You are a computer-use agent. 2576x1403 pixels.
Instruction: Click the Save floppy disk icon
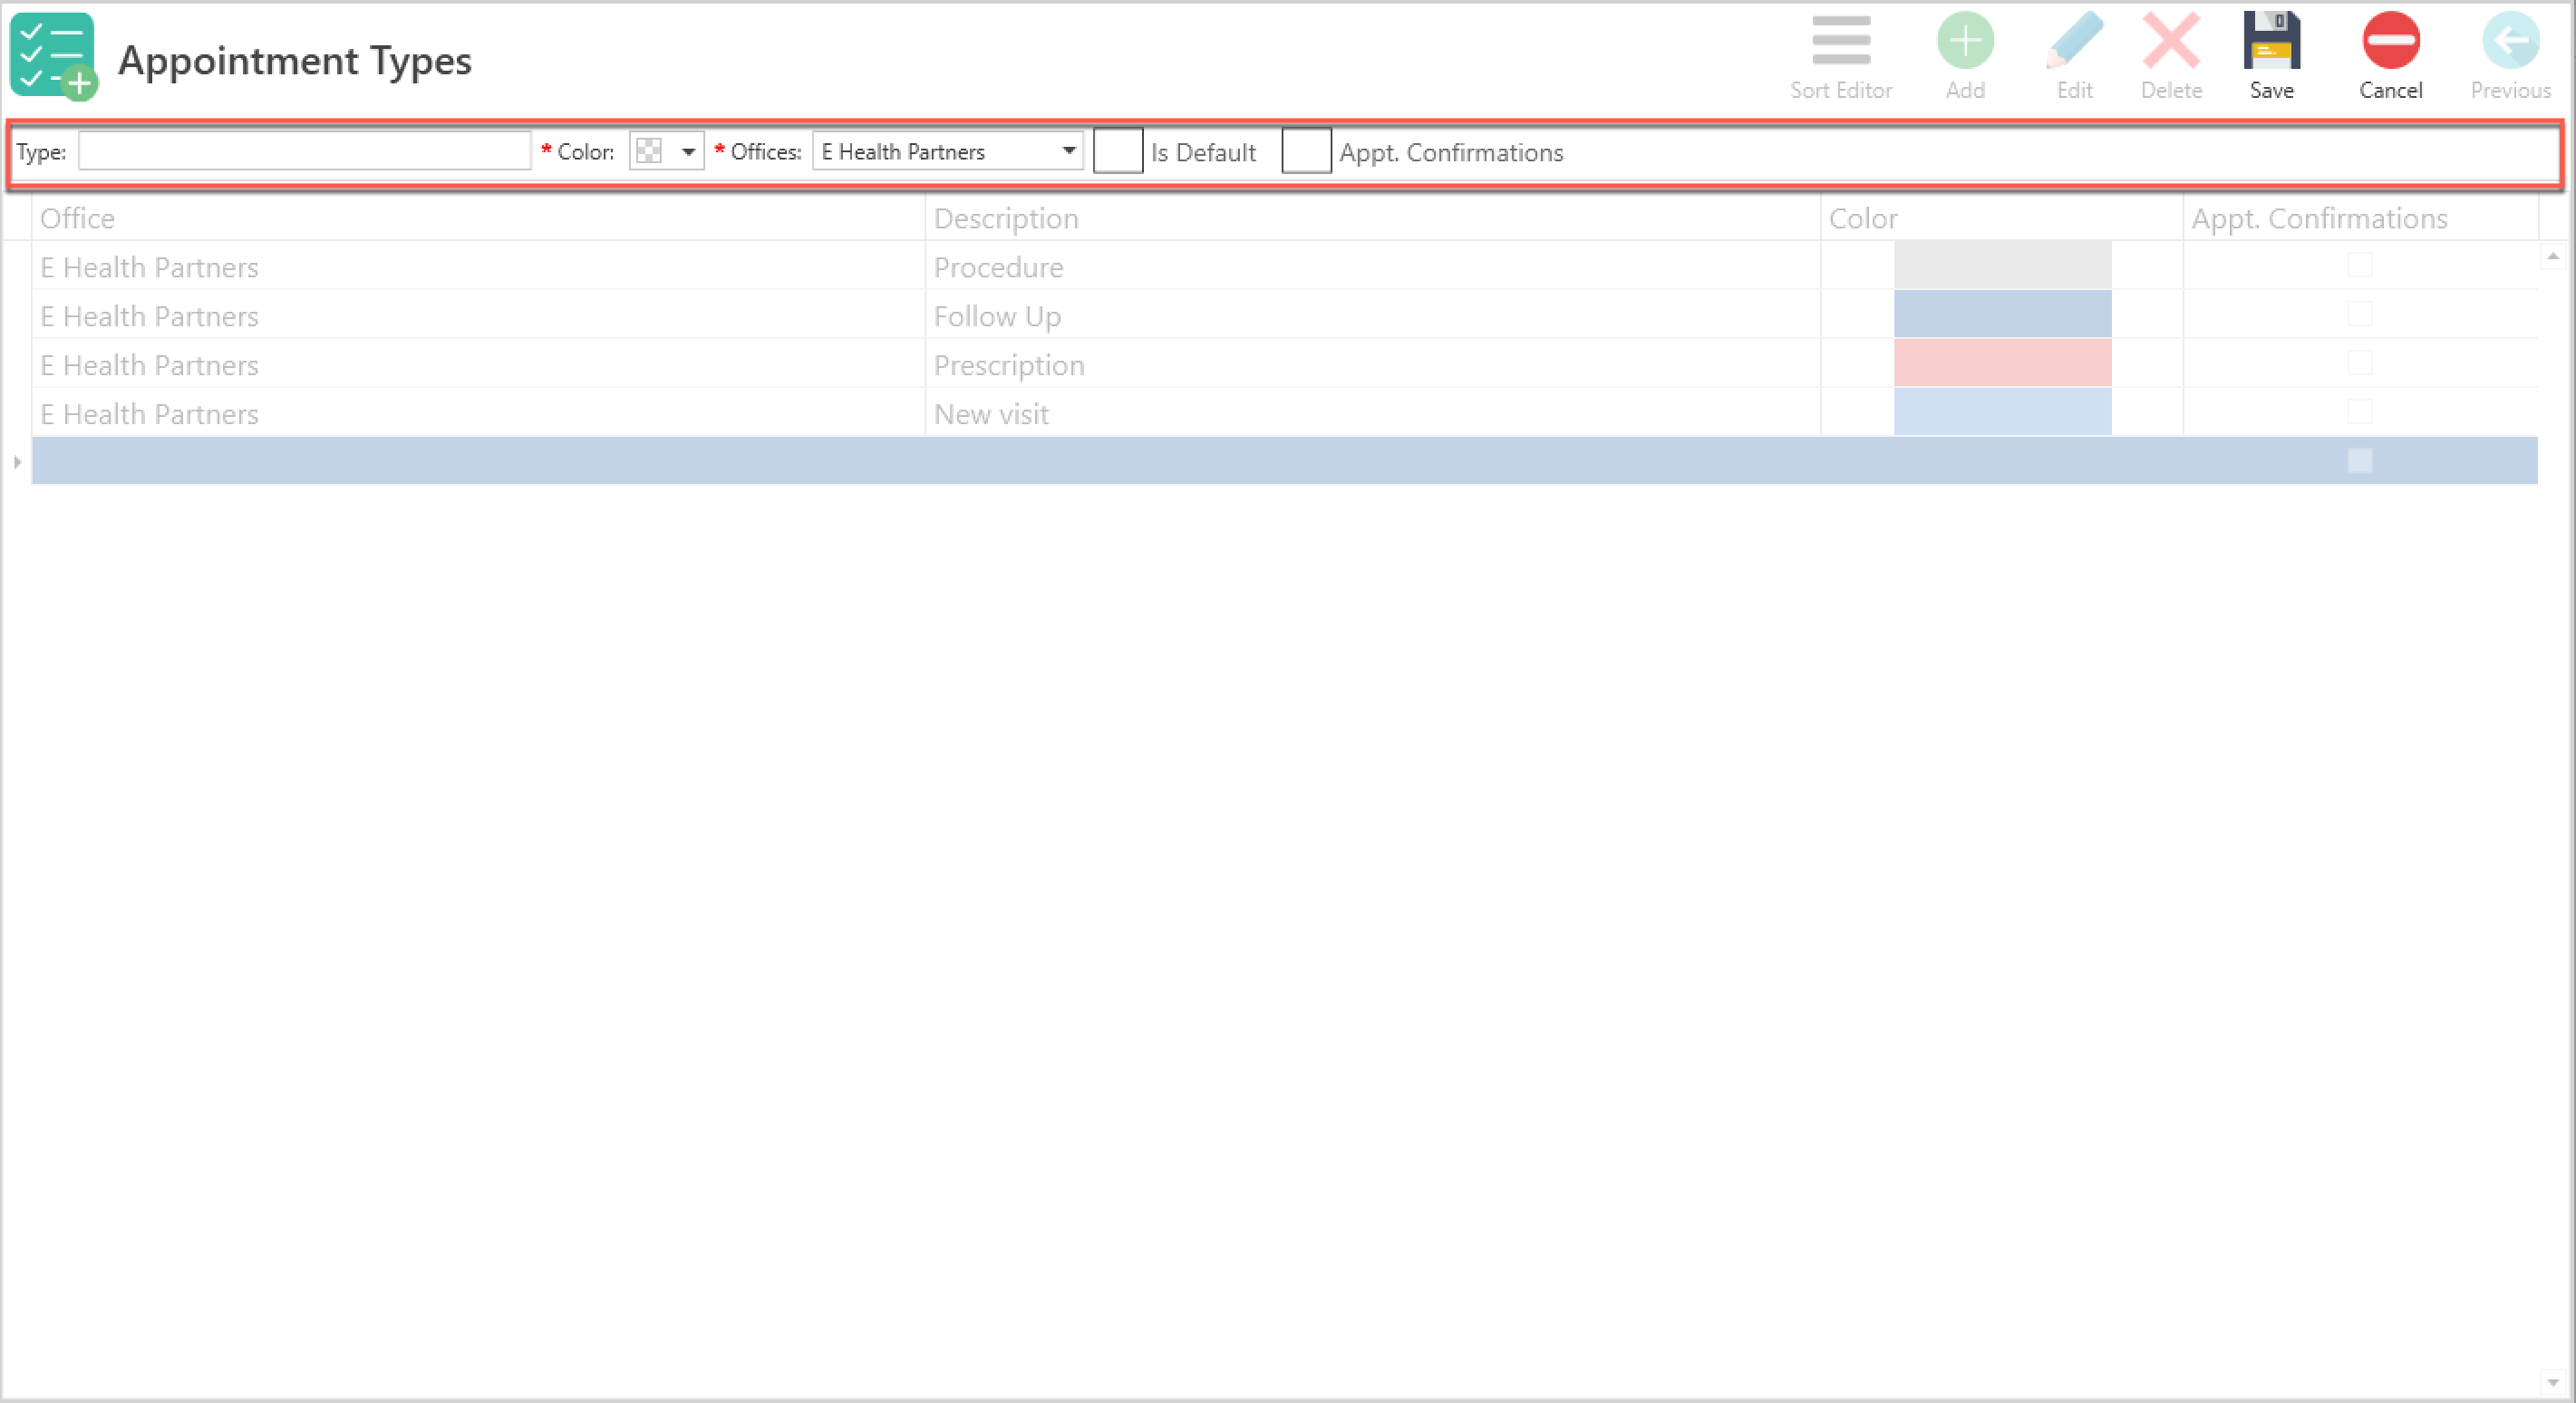click(2271, 42)
